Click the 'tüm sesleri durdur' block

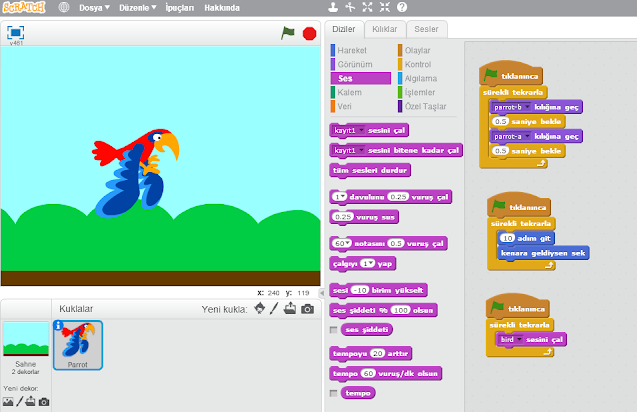(370, 170)
